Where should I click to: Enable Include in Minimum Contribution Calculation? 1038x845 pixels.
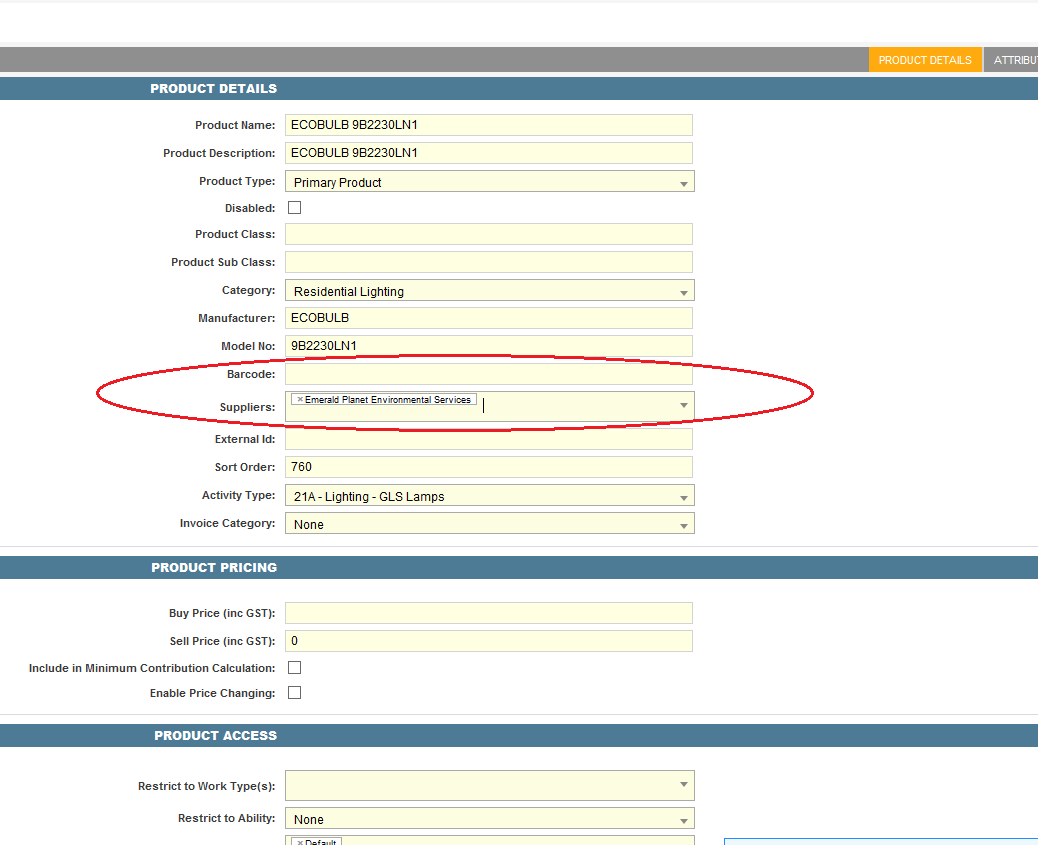click(x=294, y=668)
